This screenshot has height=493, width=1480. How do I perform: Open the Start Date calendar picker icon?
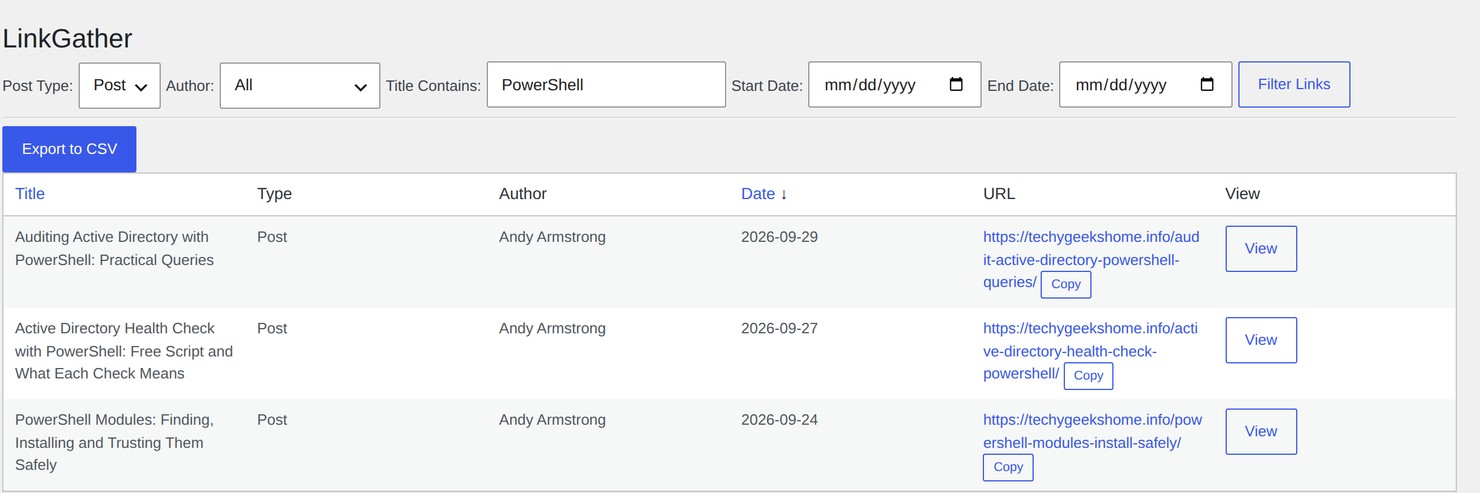pos(956,85)
